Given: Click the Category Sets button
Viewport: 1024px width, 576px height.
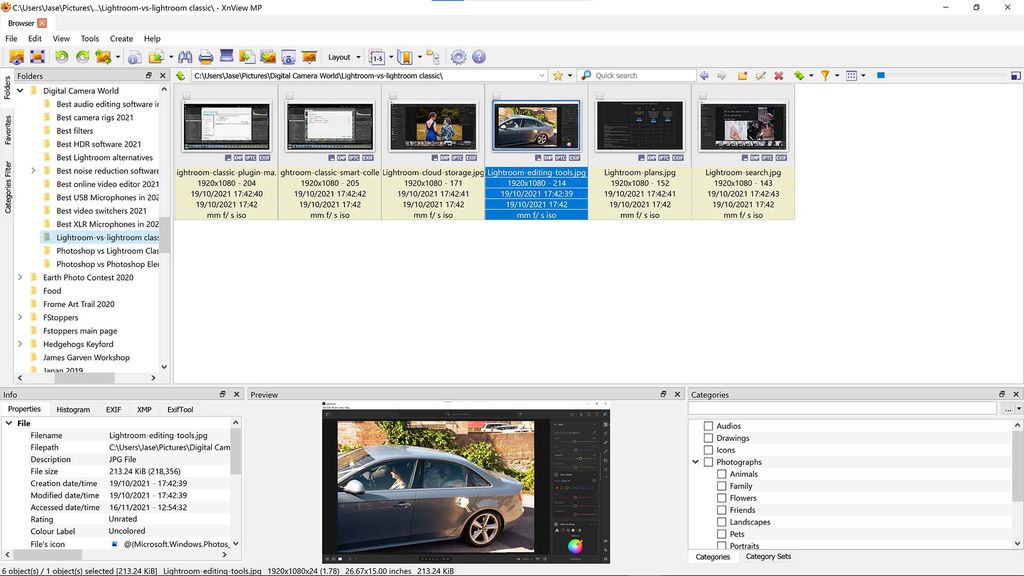Looking at the screenshot, I should point(768,556).
